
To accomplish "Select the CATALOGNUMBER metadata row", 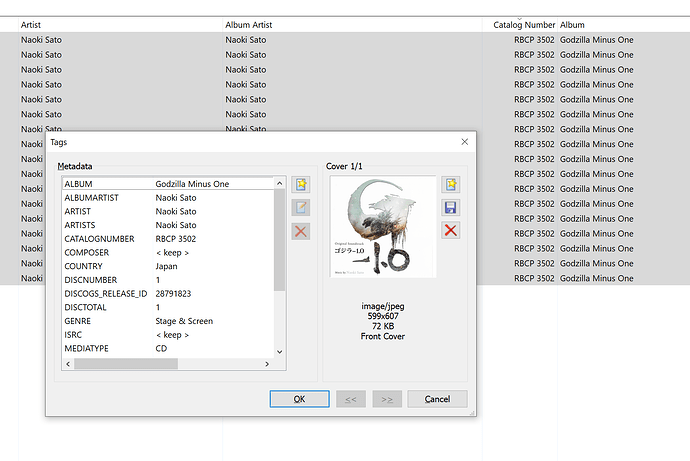I will pos(169,239).
